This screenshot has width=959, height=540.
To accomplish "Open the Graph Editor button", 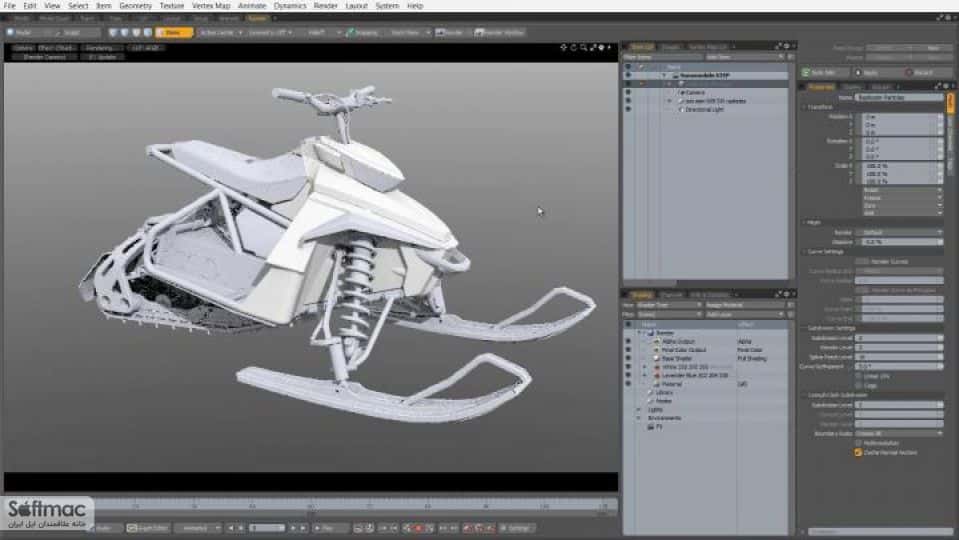I will [147, 528].
